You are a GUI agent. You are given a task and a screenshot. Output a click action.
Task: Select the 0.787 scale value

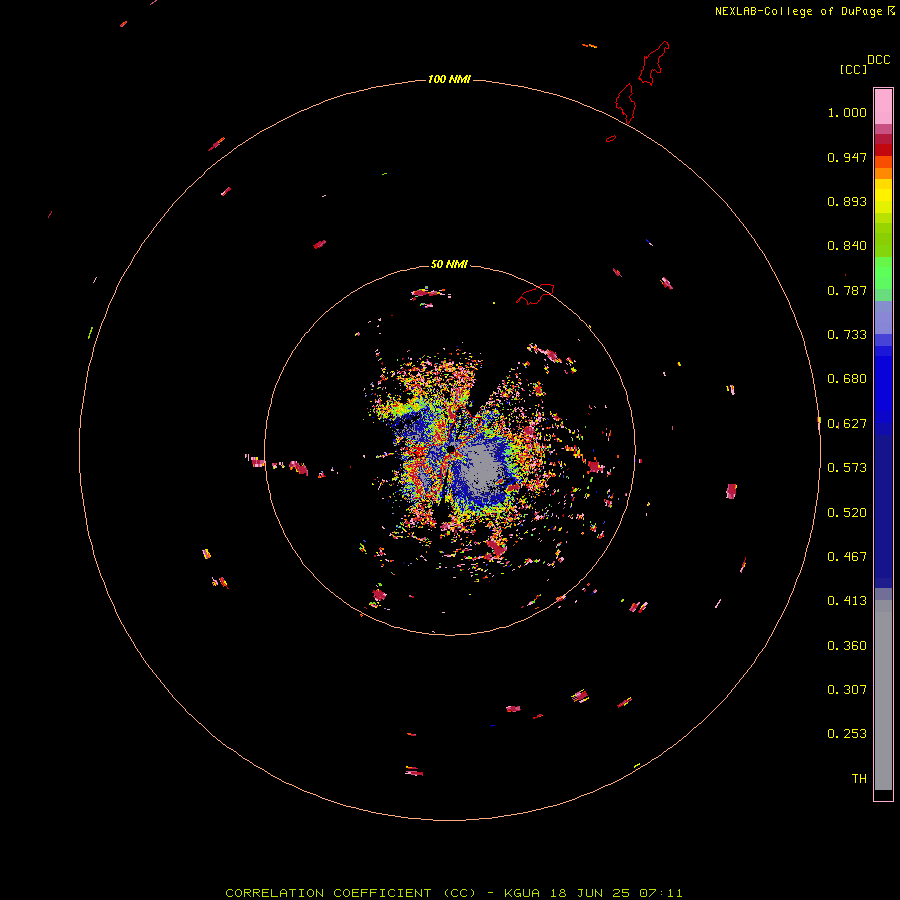(847, 290)
